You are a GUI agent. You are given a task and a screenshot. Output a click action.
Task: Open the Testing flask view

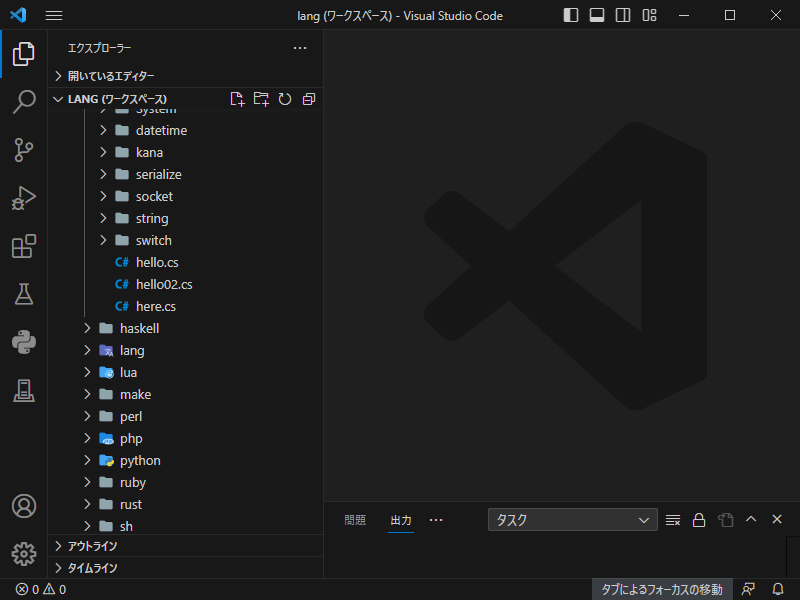23,294
